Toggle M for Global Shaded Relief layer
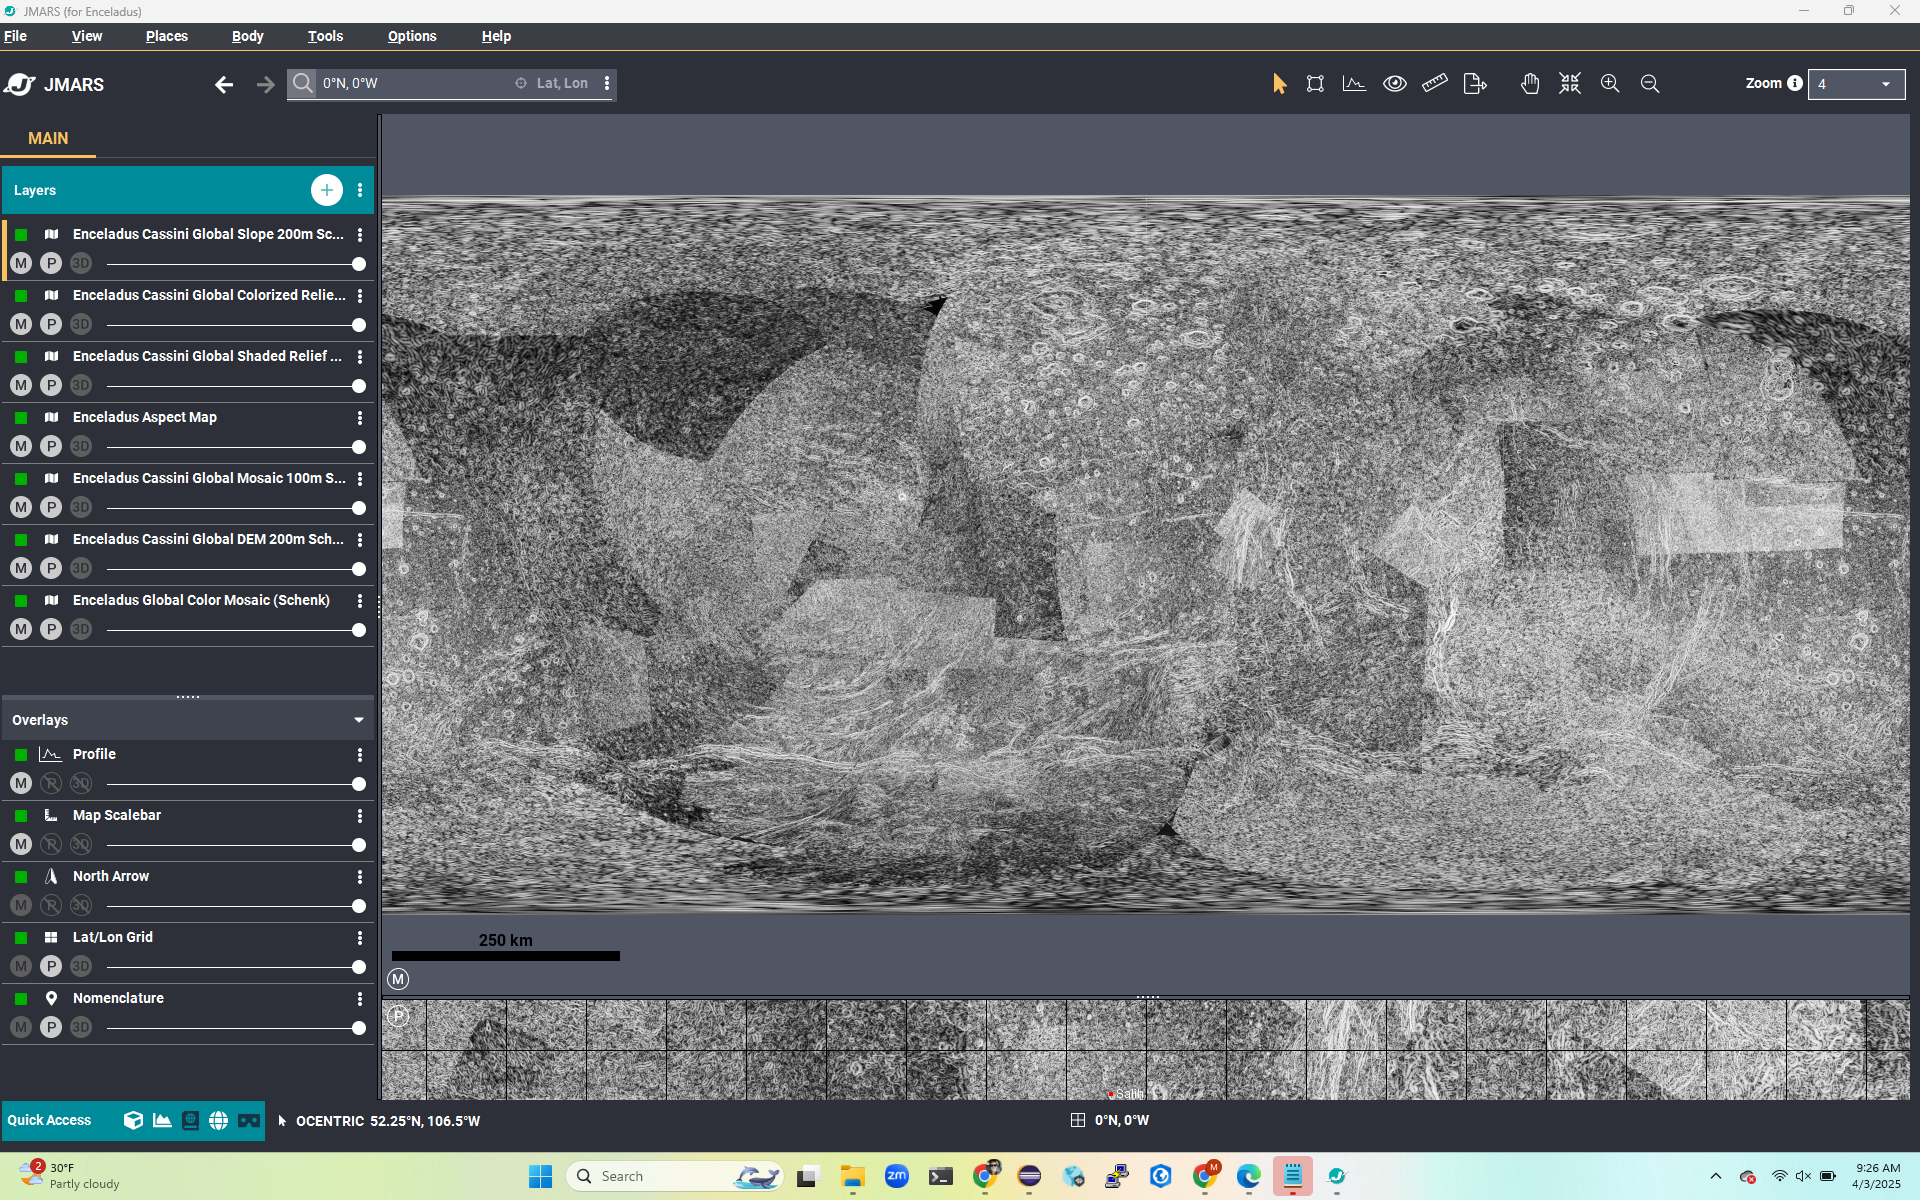Image resolution: width=1920 pixels, height=1200 pixels. click(21, 385)
